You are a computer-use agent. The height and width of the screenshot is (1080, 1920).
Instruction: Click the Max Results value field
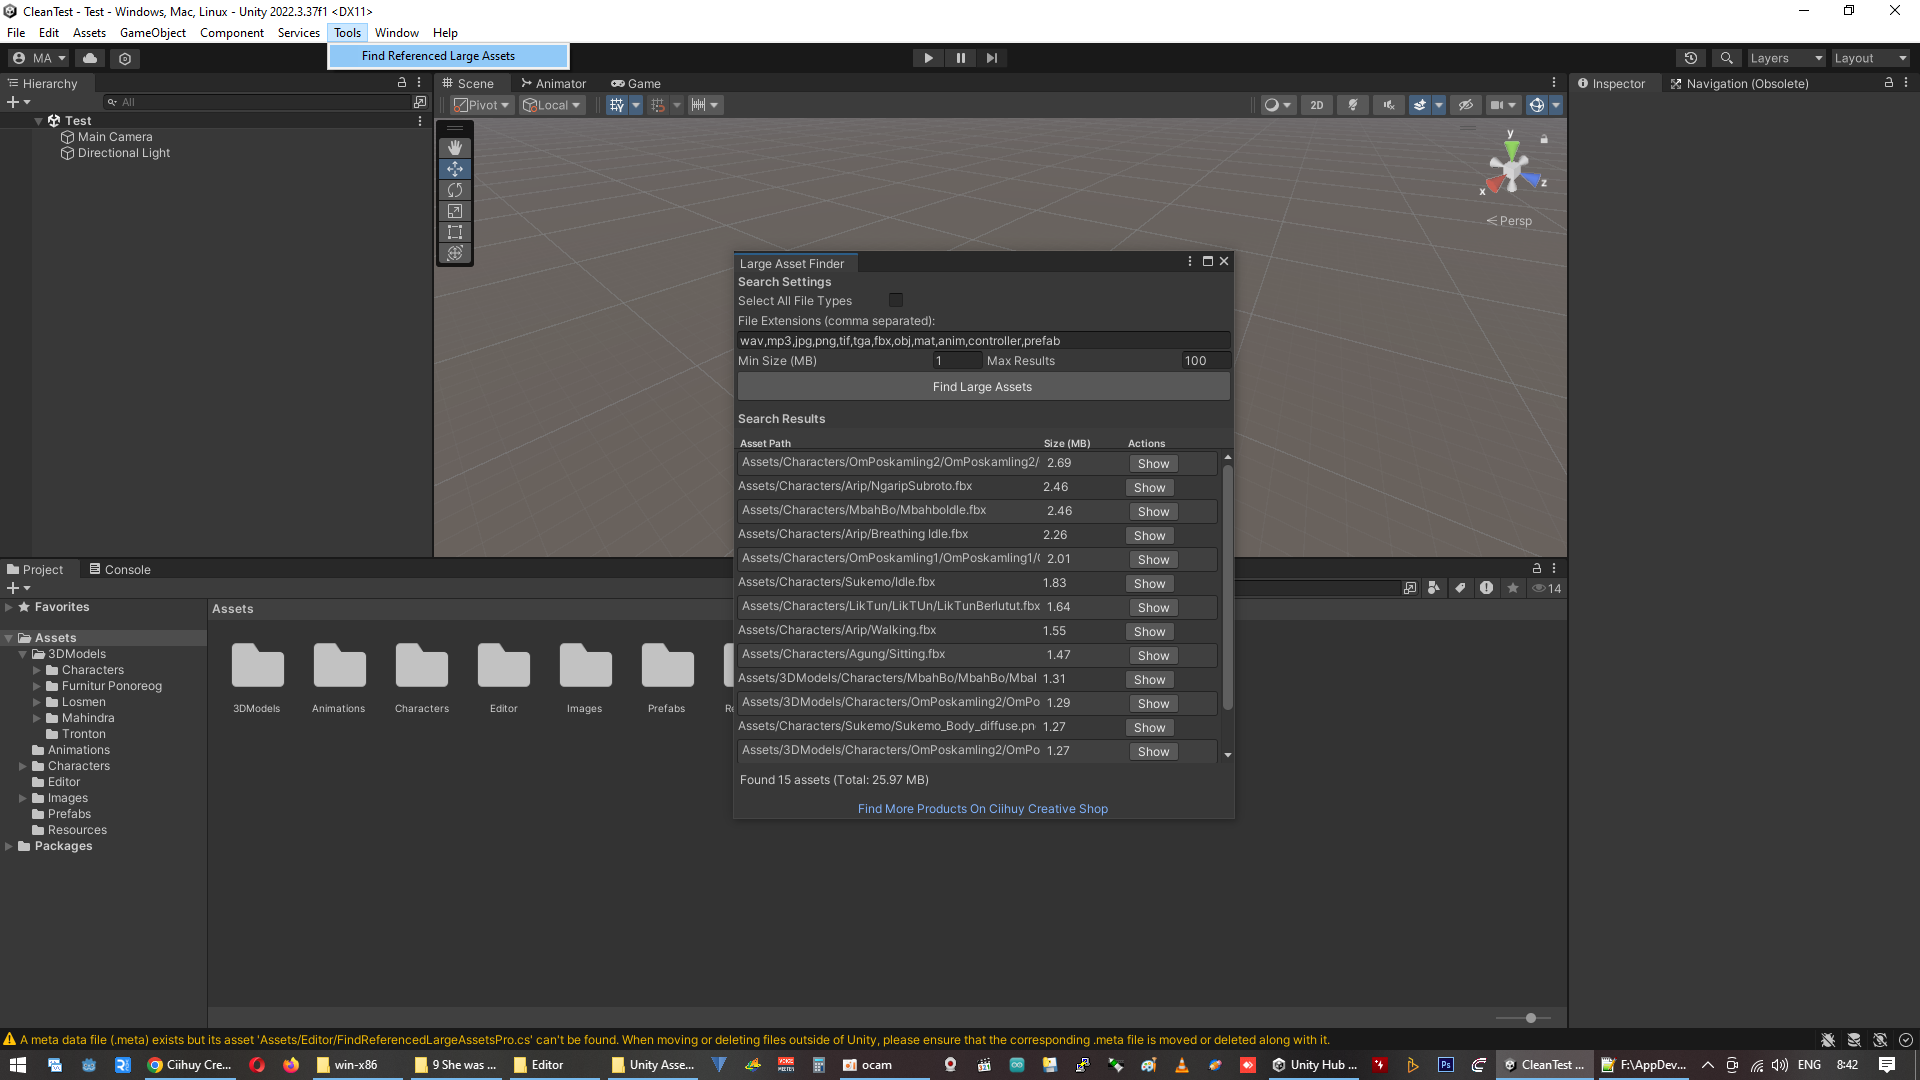(1205, 361)
